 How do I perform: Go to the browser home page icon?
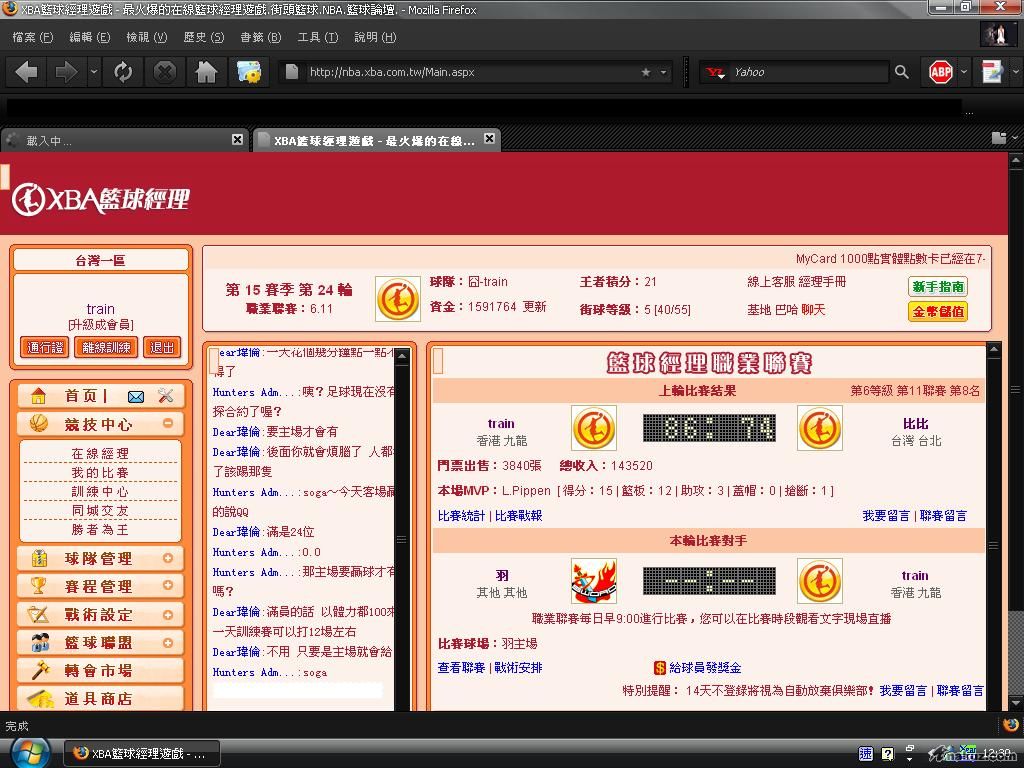click(206, 72)
